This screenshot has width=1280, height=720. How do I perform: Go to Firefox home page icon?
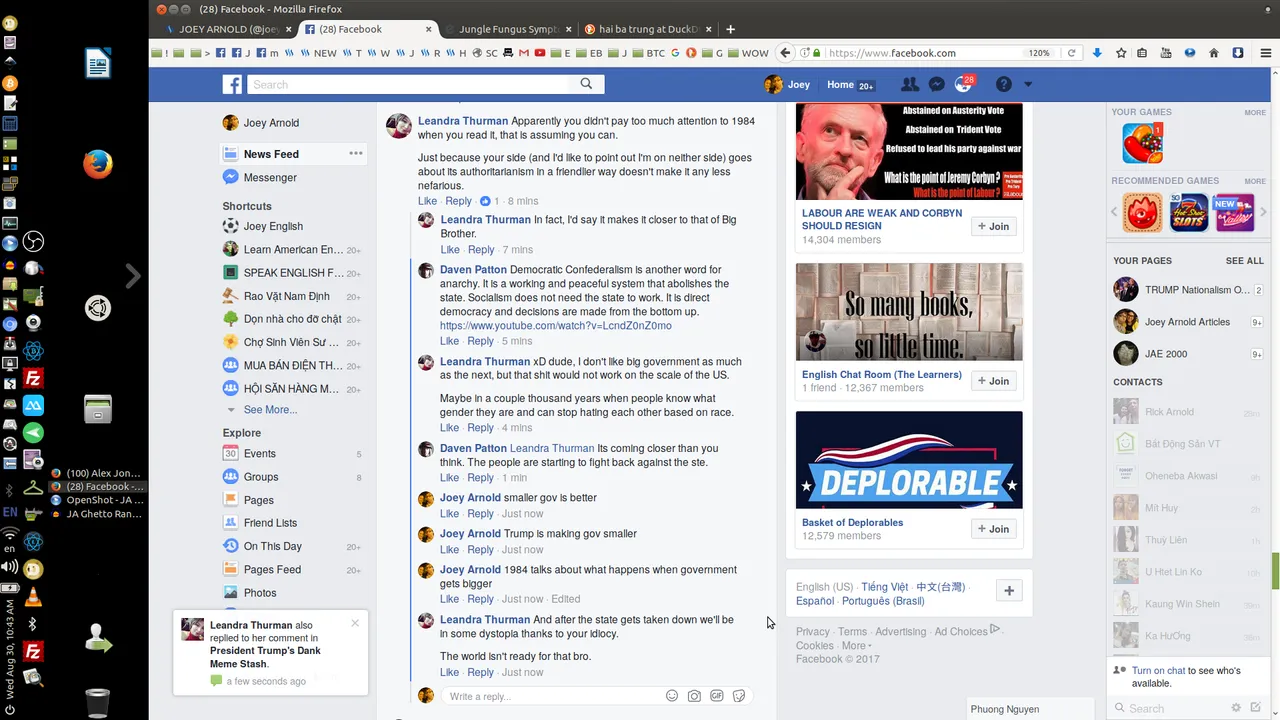click(x=1214, y=53)
